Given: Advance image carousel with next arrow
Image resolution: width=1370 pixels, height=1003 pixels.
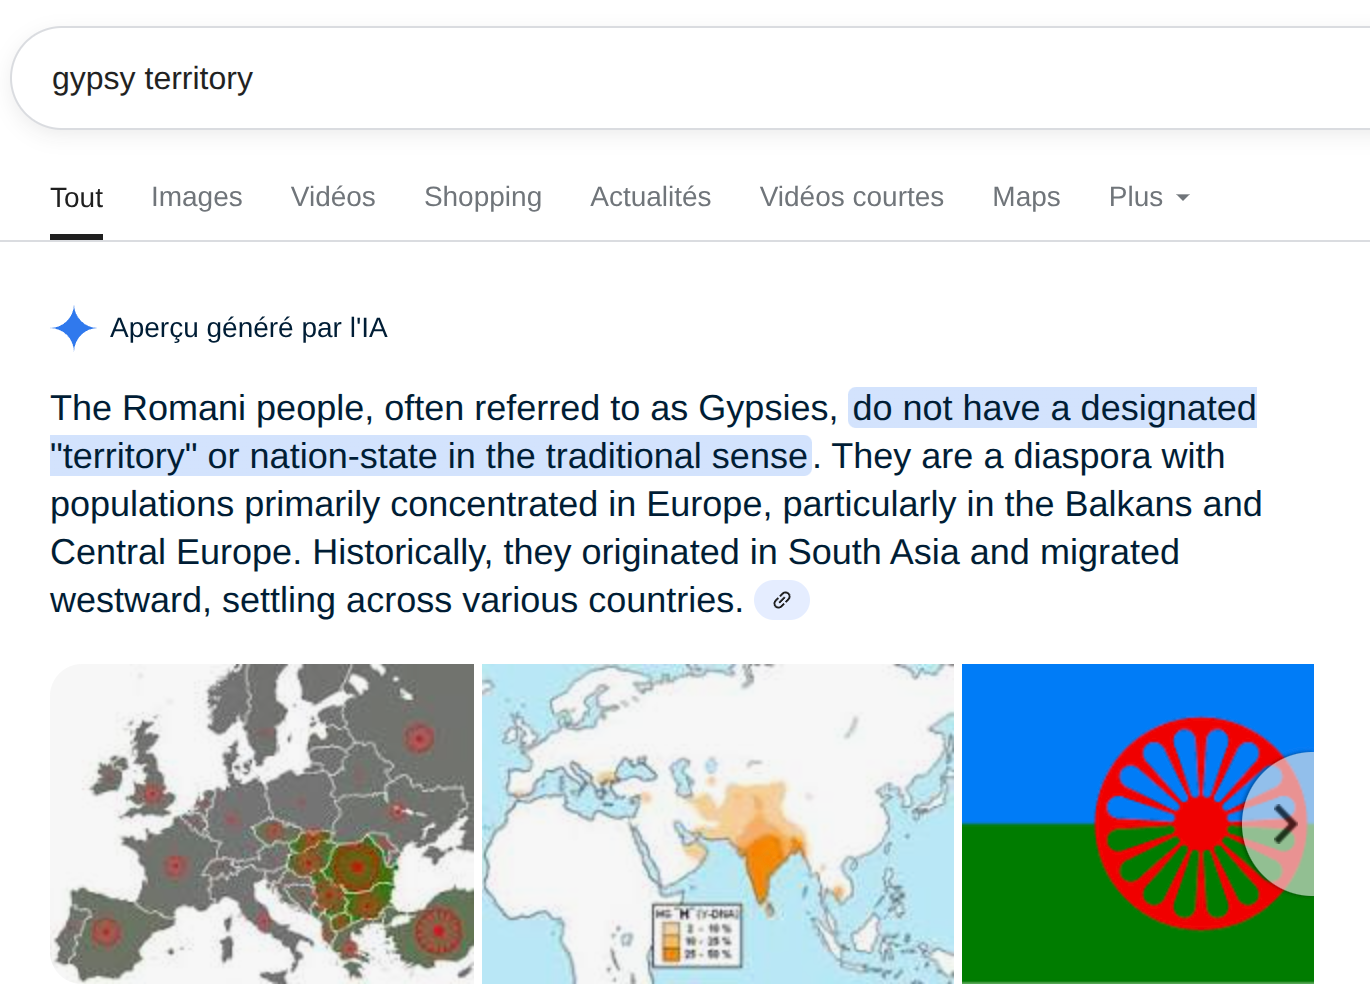Looking at the screenshot, I should coord(1285,824).
